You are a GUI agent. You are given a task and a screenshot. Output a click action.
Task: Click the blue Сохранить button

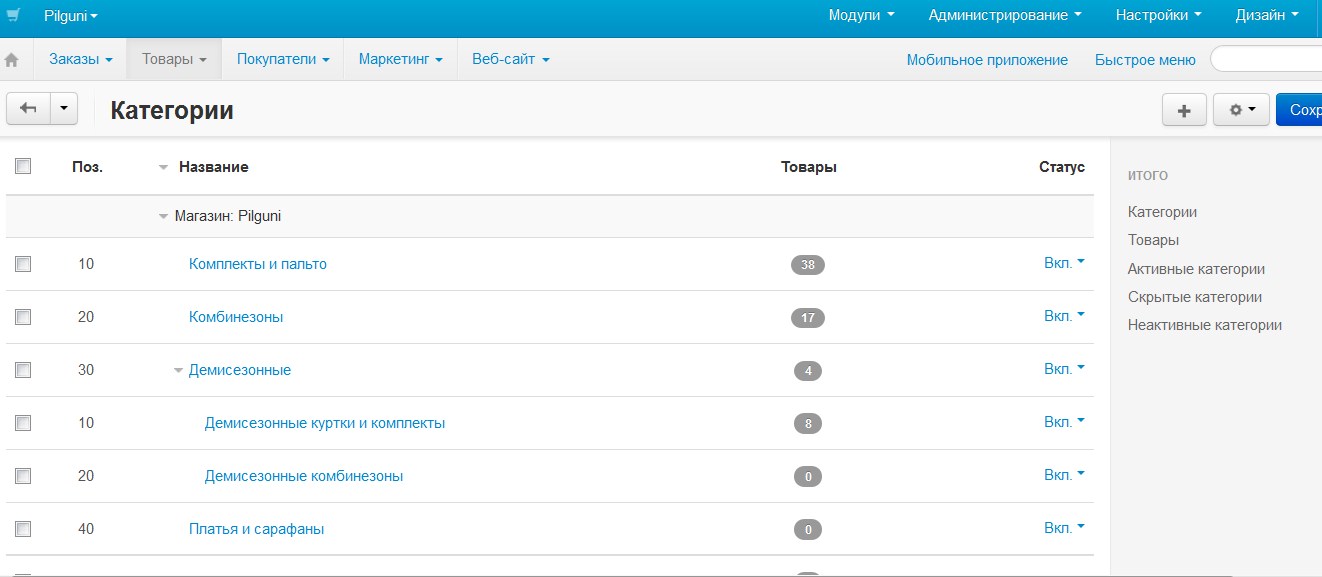[x=1299, y=110]
